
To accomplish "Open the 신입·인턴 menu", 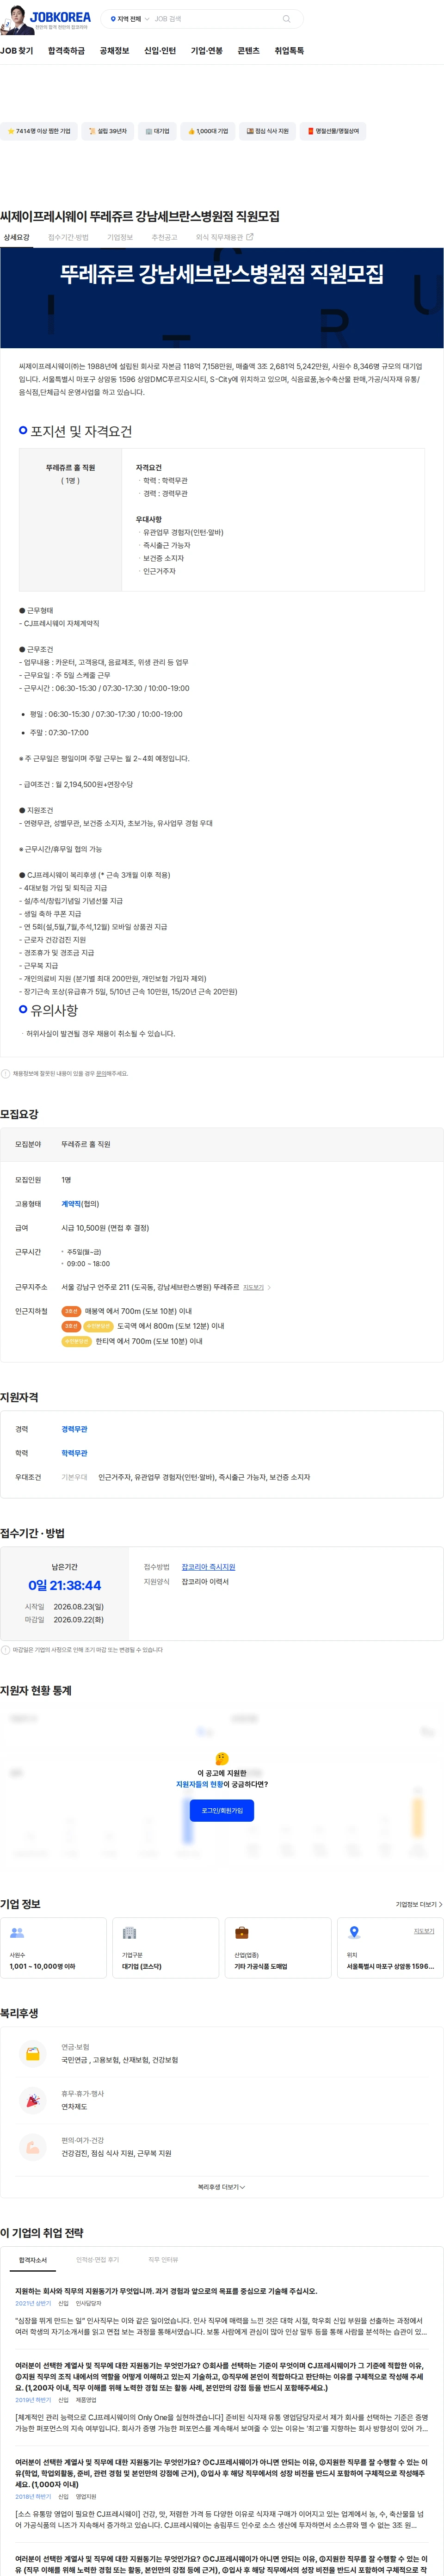I will 160,51.
